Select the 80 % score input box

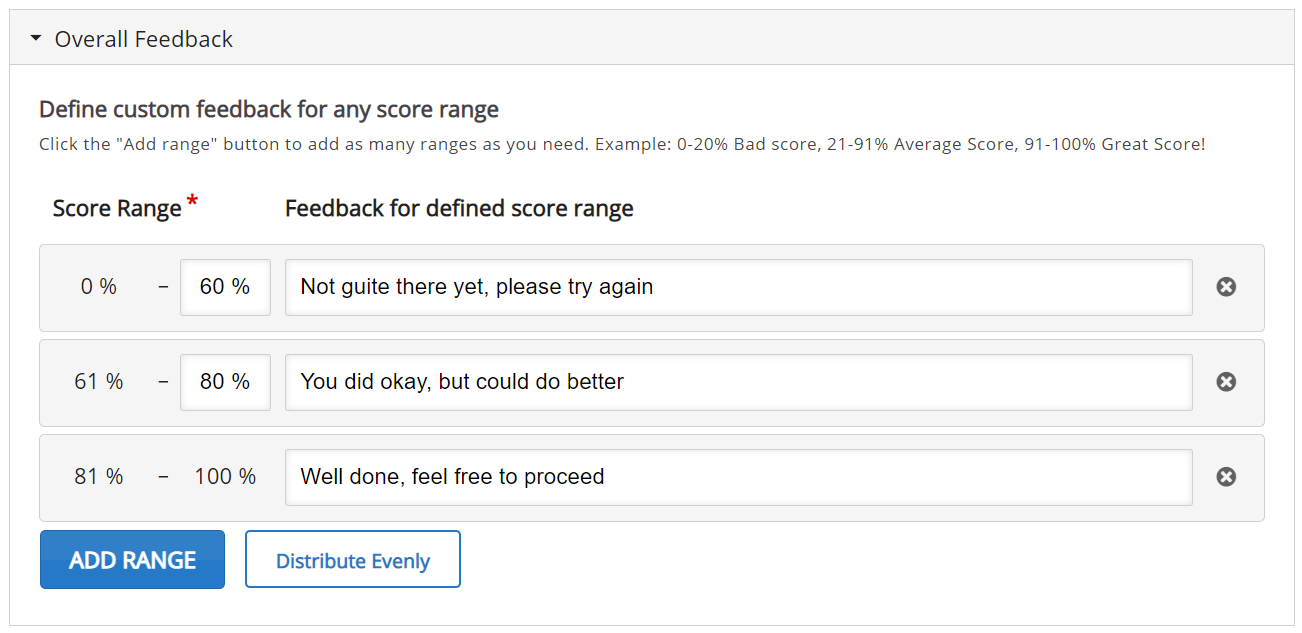pyautogui.click(x=225, y=382)
